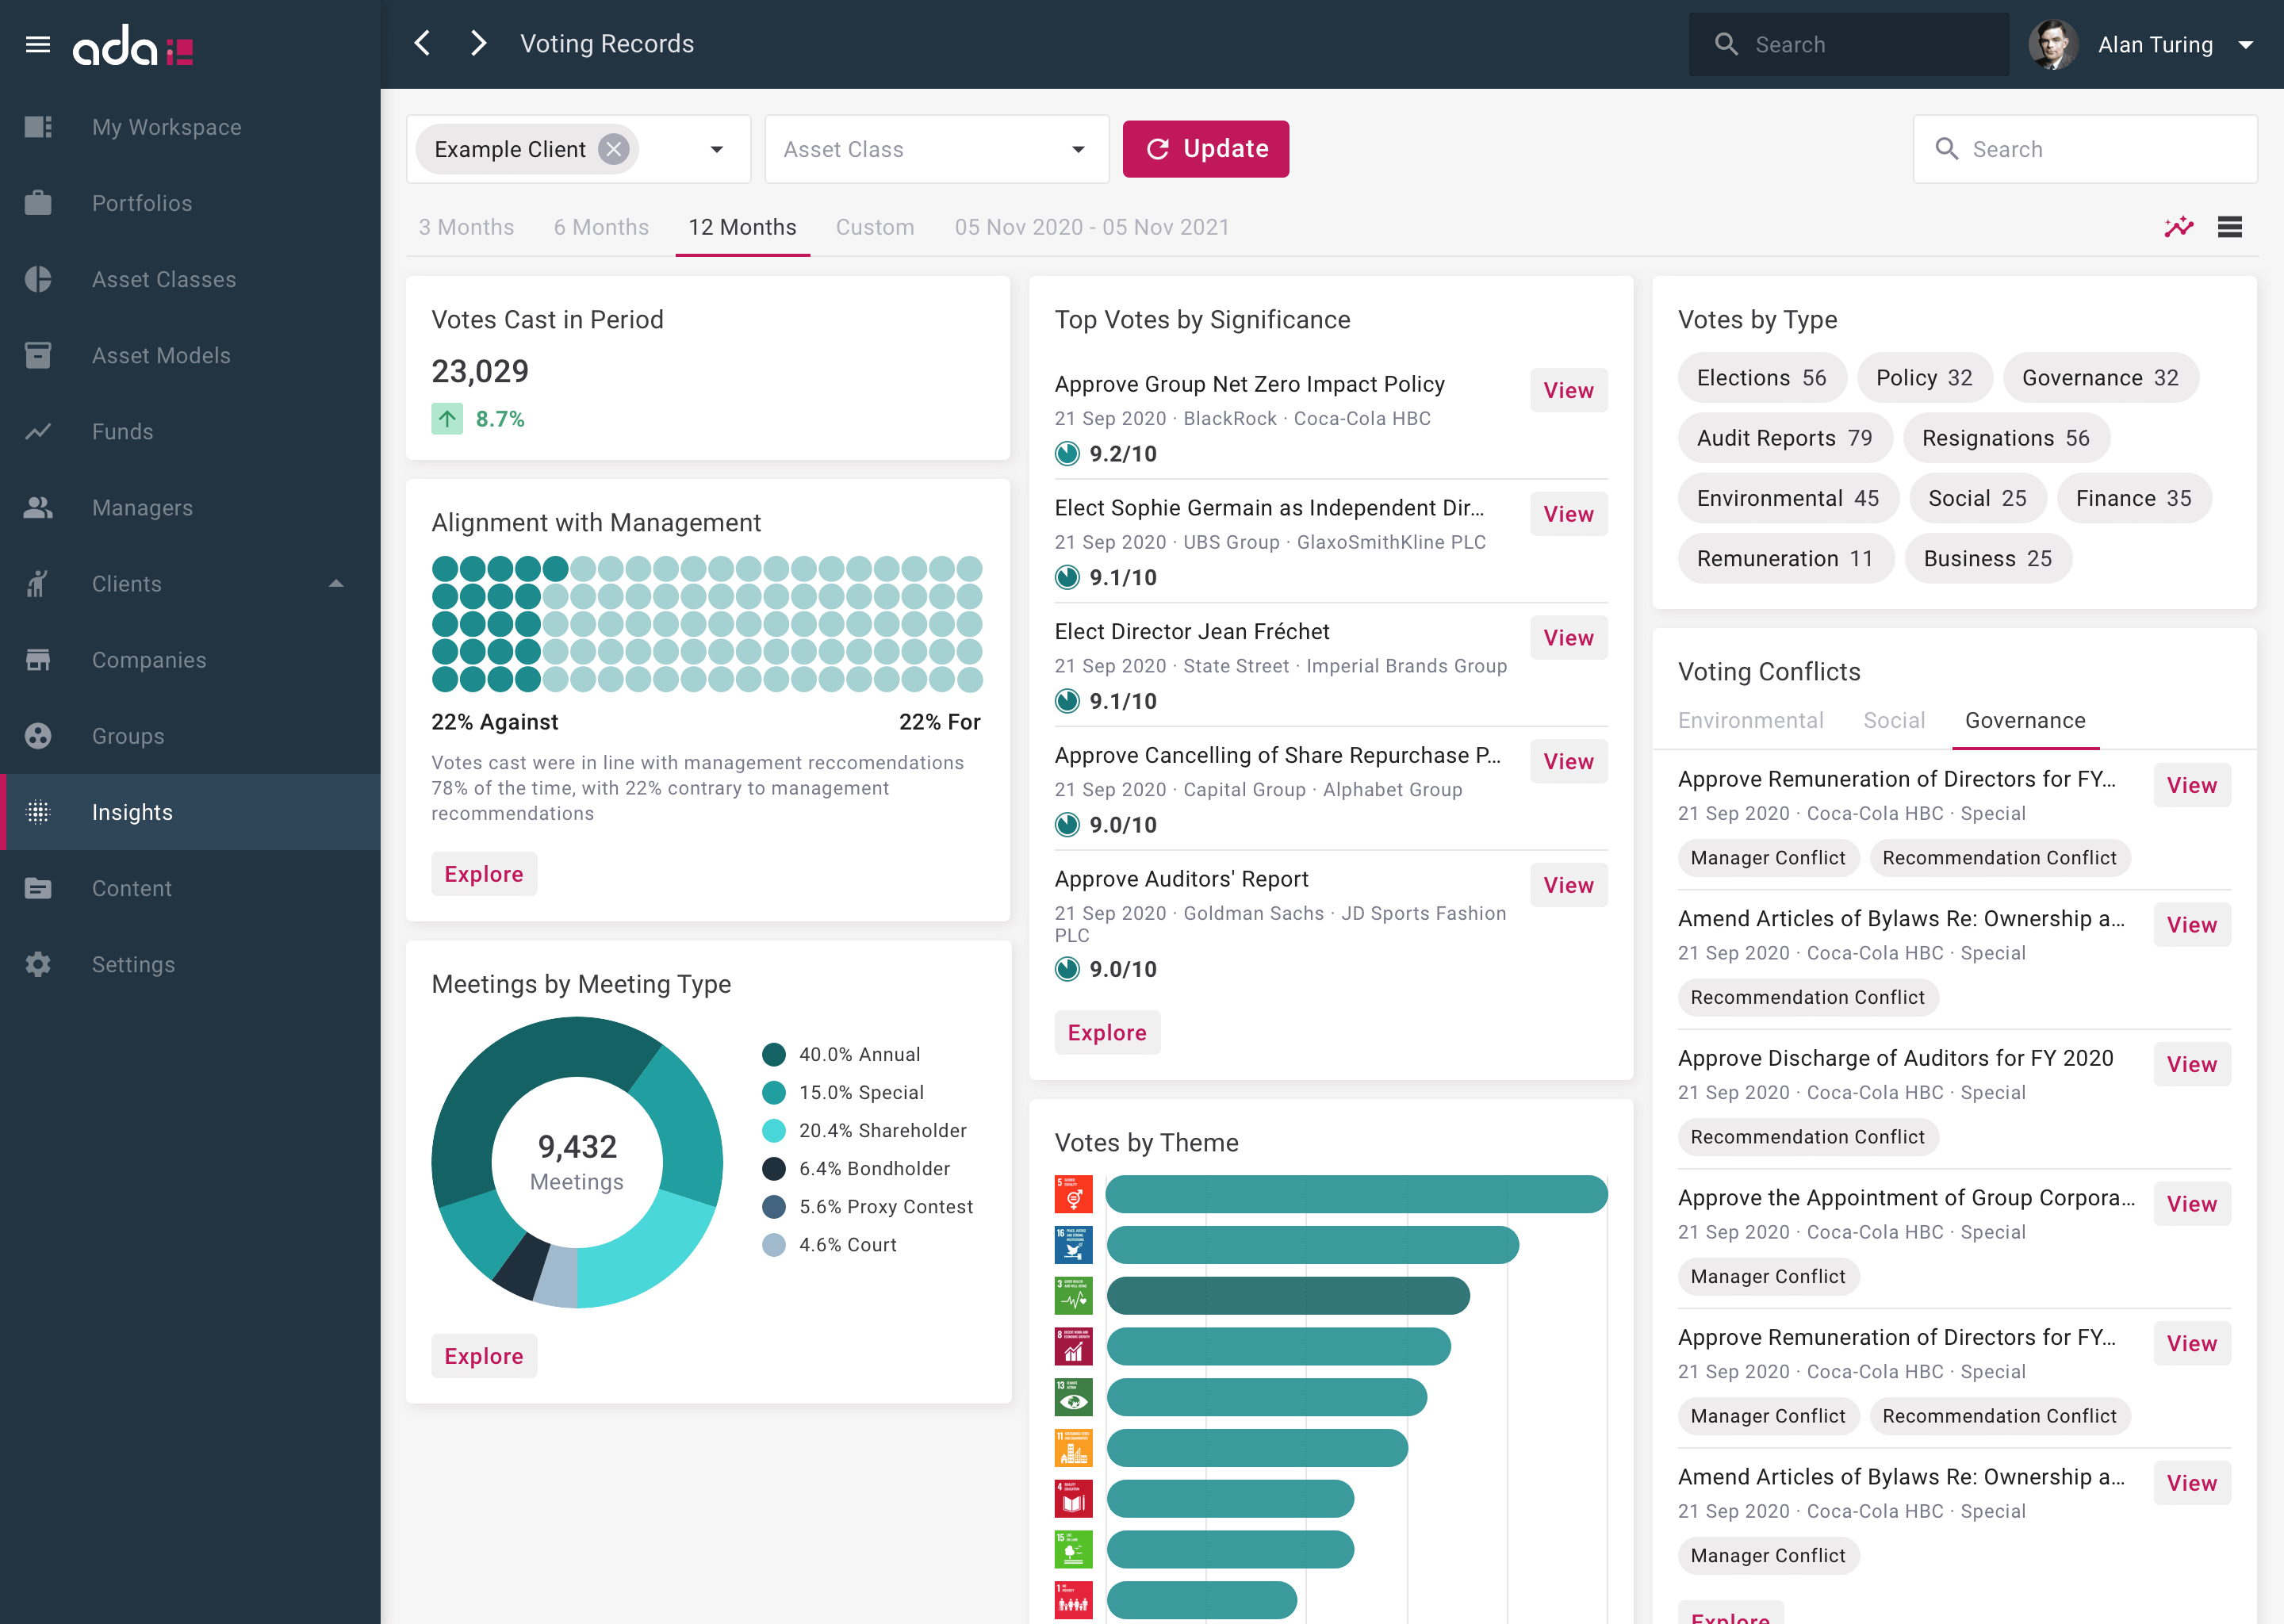Switch to chart view icon
The height and width of the screenshot is (1624, 2284).
tap(2179, 227)
